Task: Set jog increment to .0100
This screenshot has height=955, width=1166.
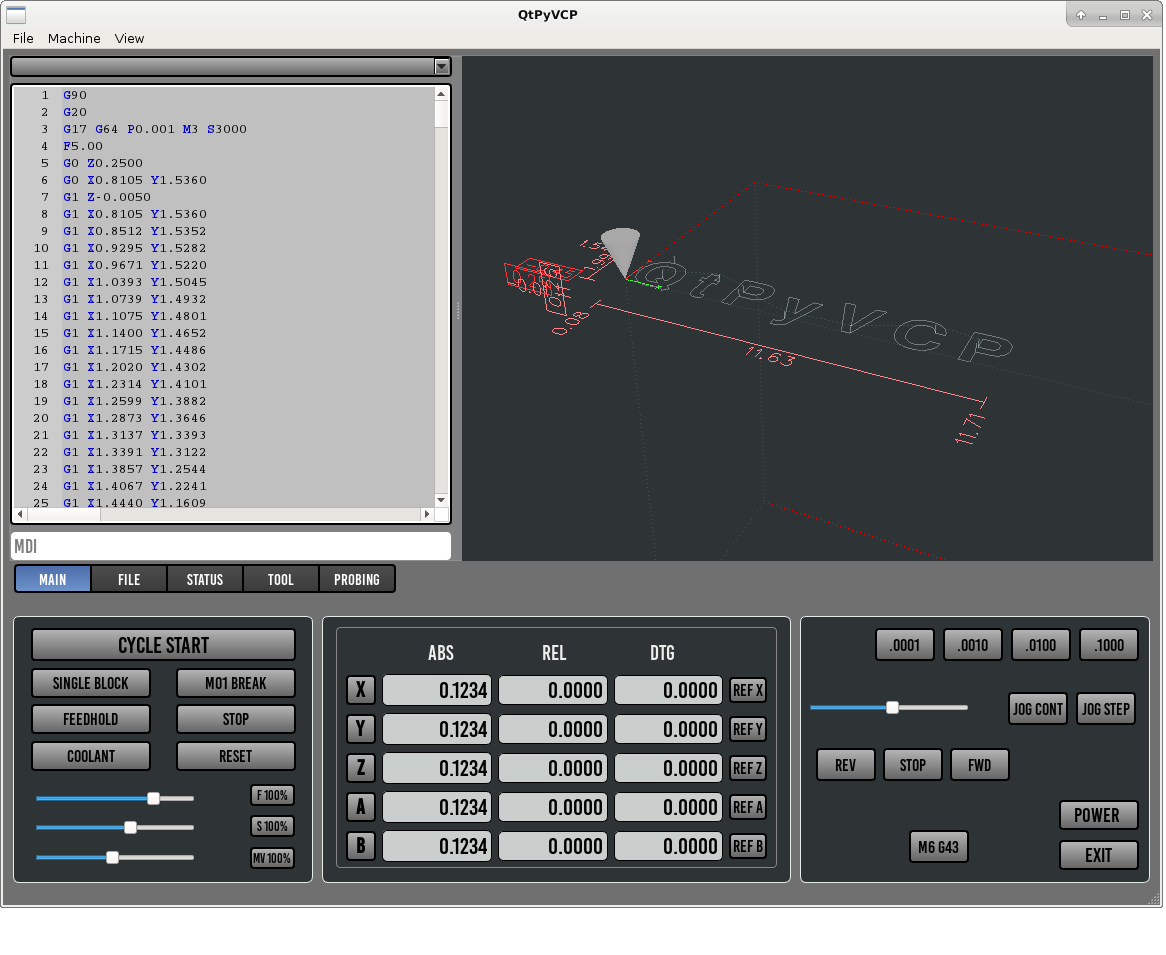Action: 1040,645
